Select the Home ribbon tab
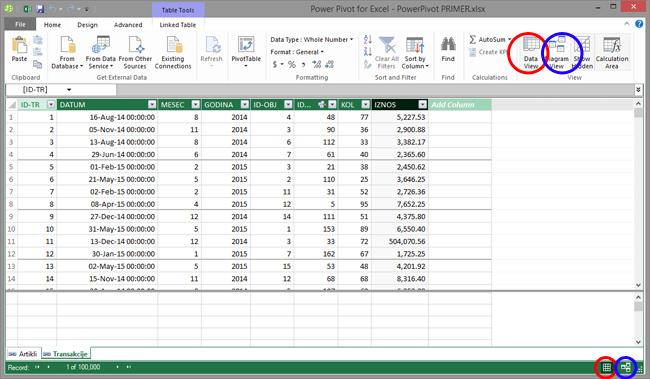Viewport: 650px width, 379px height. (52, 25)
